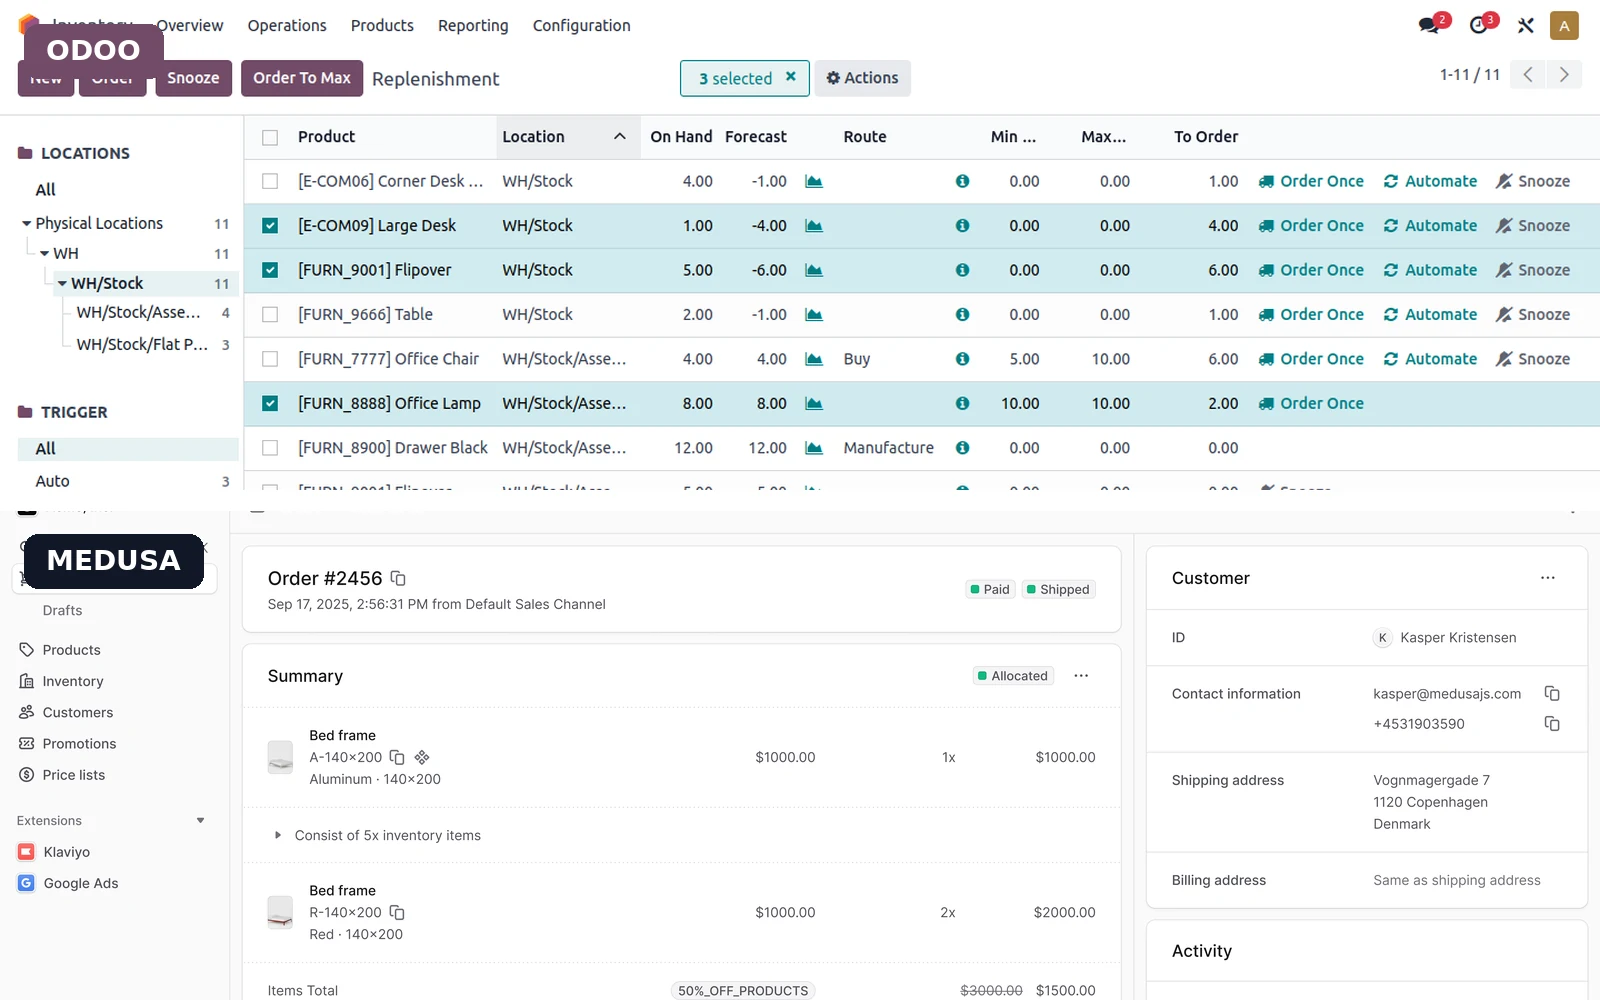The width and height of the screenshot is (1600, 1000).
Task: Check the FURN_9666 Table row checkbox
Action: coord(270,314)
